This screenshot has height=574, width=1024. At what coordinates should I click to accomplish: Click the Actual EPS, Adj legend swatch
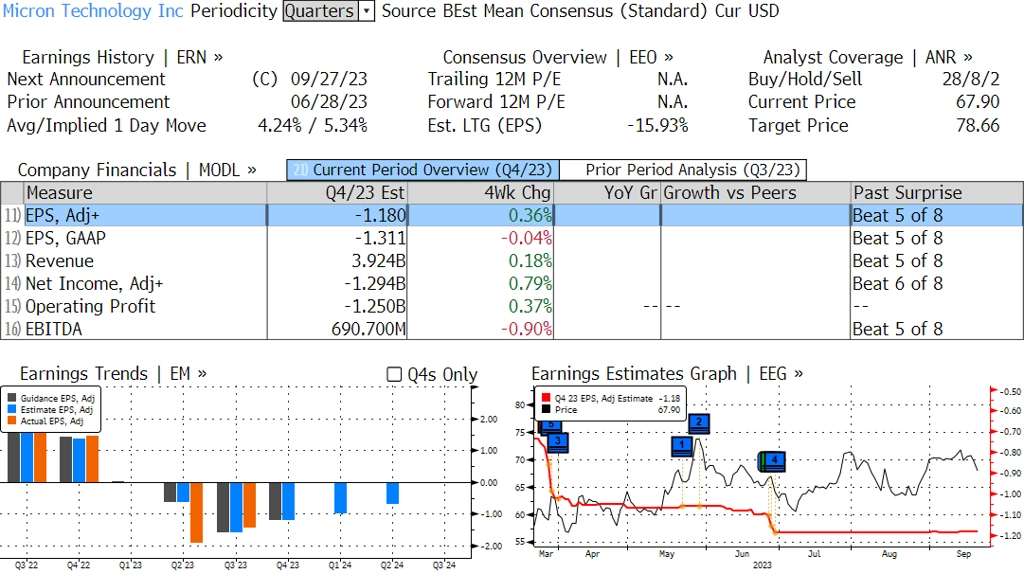pos(12,421)
